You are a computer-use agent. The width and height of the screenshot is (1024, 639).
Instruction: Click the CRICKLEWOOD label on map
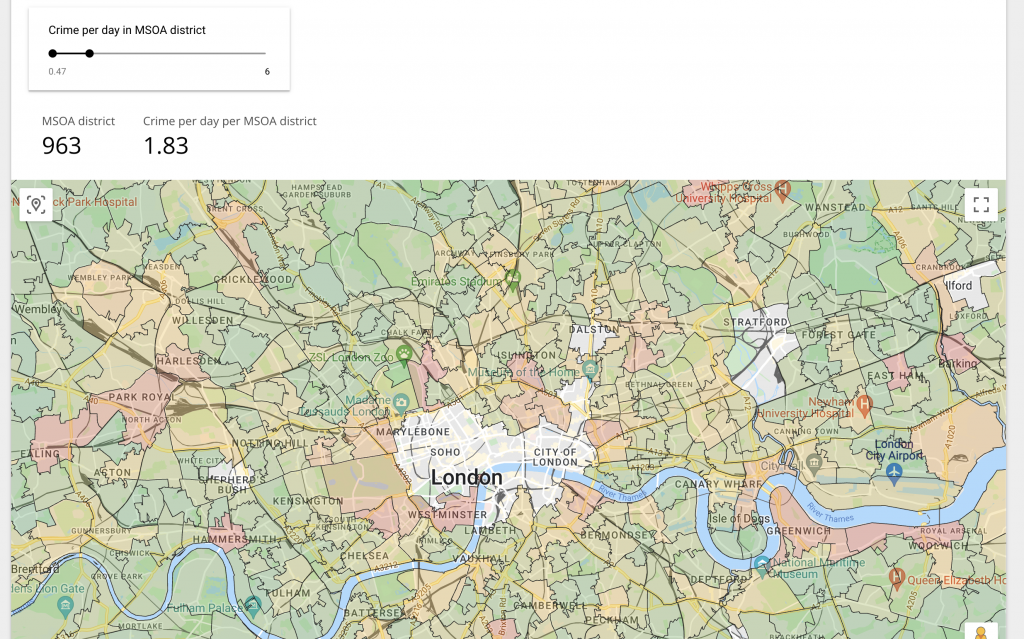[253, 279]
